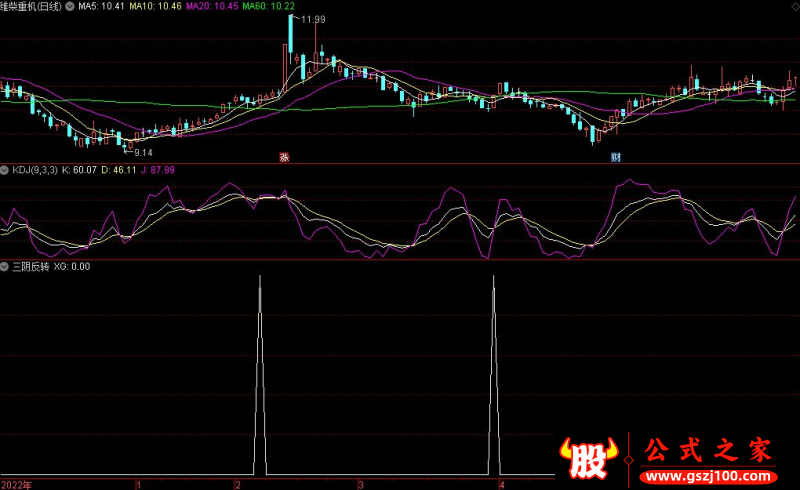
Task: Click the KDJ(9,3,3) indicator name
Action: (34, 171)
